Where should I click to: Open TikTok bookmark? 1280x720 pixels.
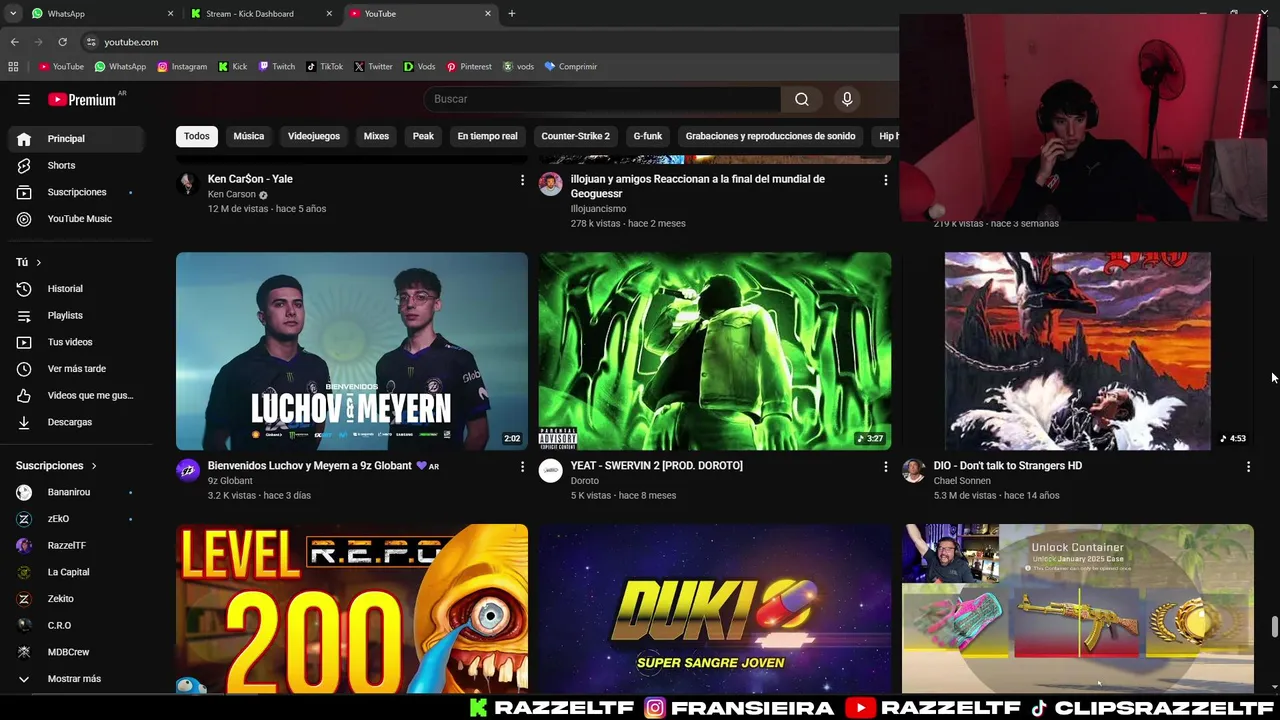(x=324, y=67)
